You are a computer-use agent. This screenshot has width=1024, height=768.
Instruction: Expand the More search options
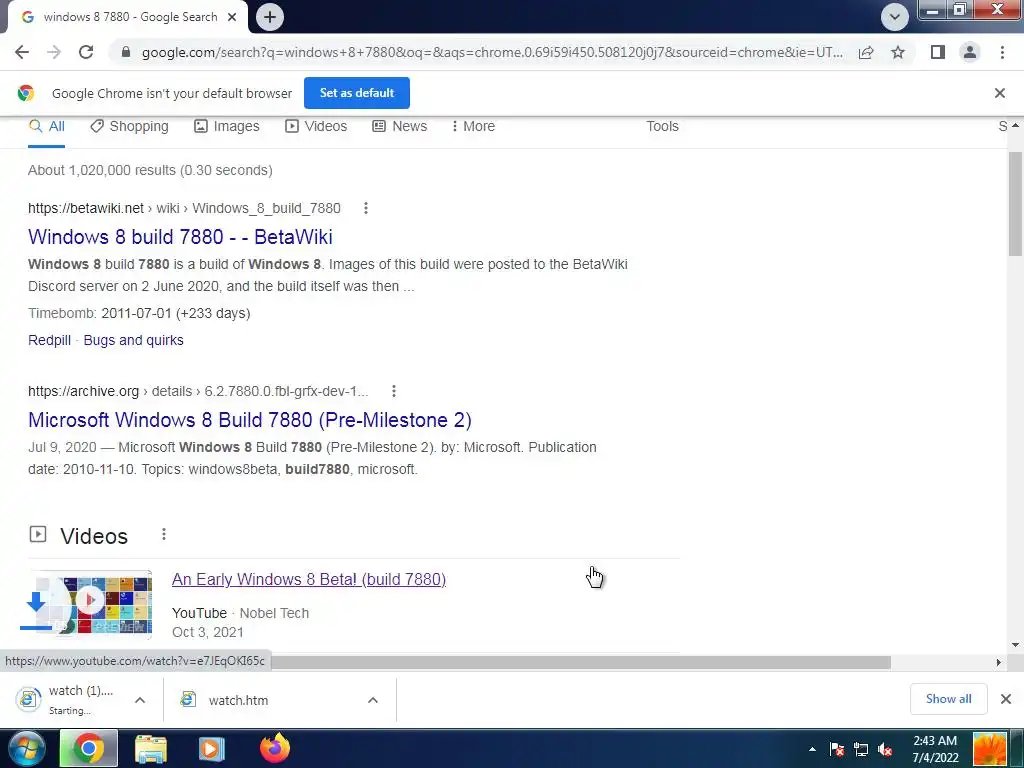(x=473, y=126)
